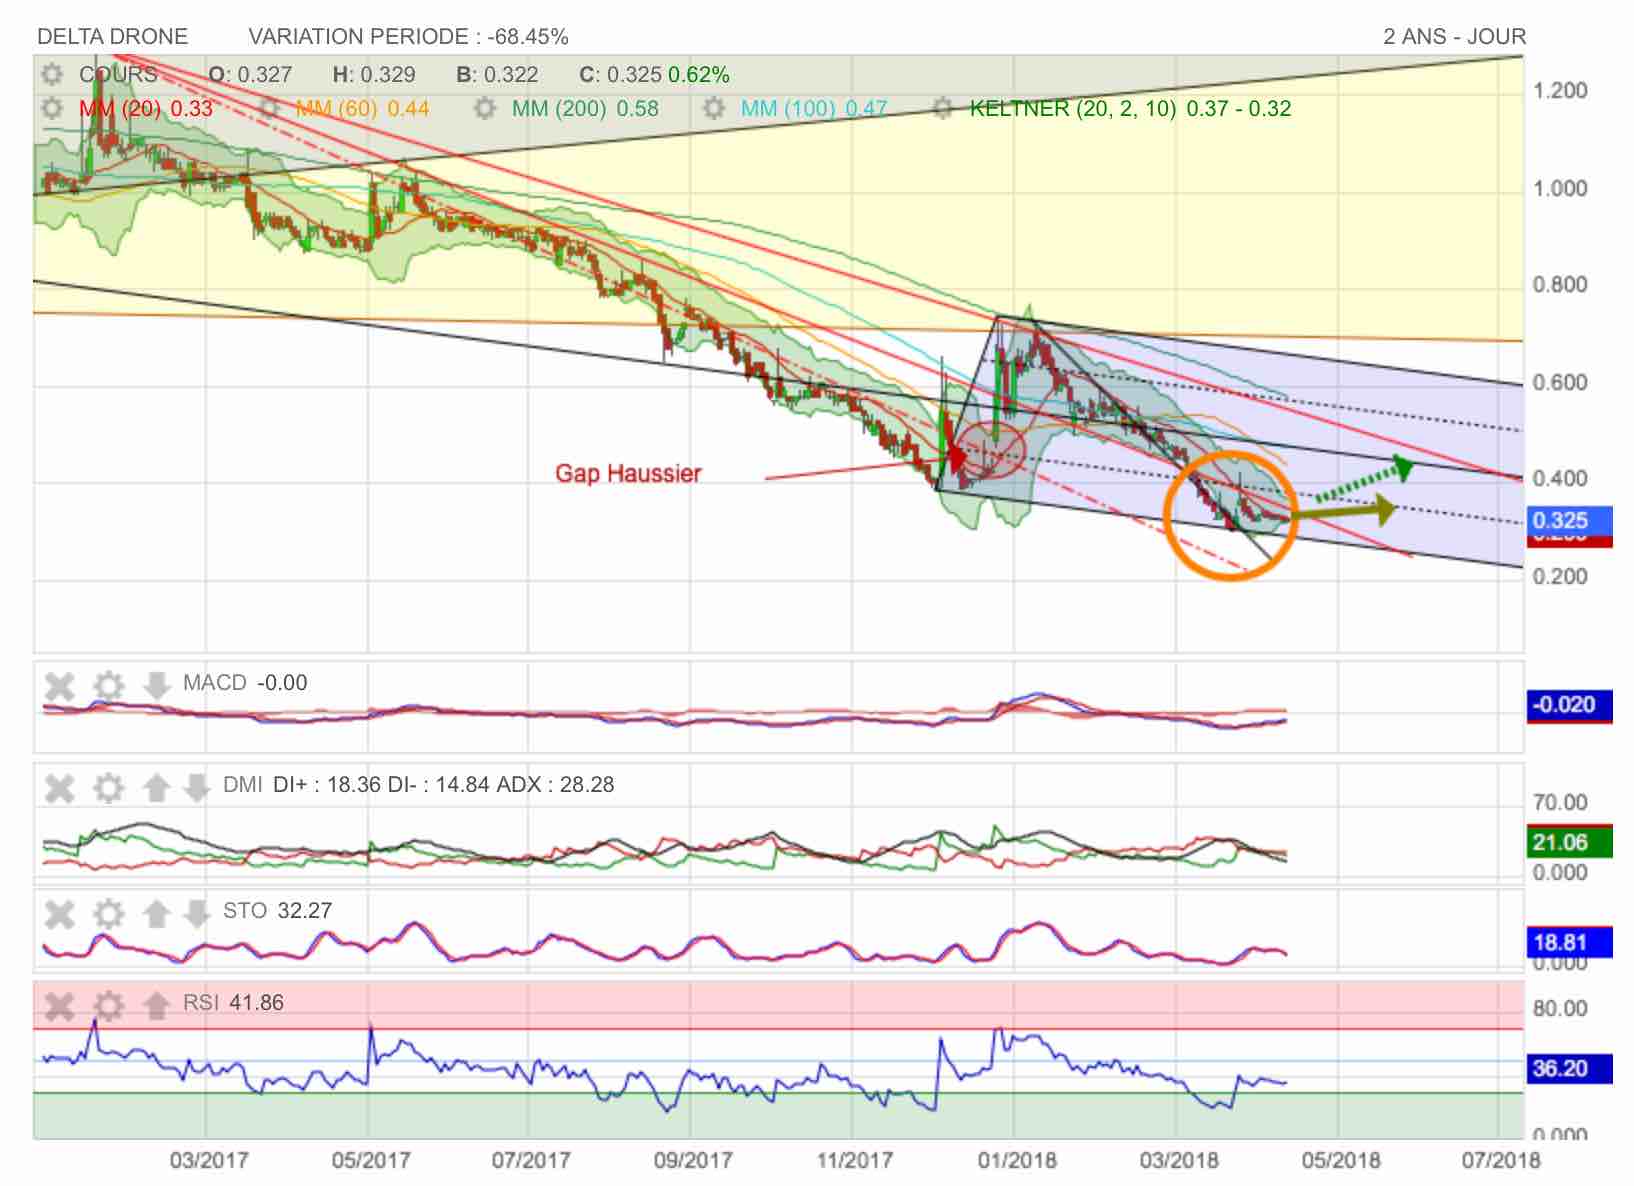Click the high price H: 0.329 value
The height and width of the screenshot is (1186, 1634).
pyautogui.click(x=374, y=75)
